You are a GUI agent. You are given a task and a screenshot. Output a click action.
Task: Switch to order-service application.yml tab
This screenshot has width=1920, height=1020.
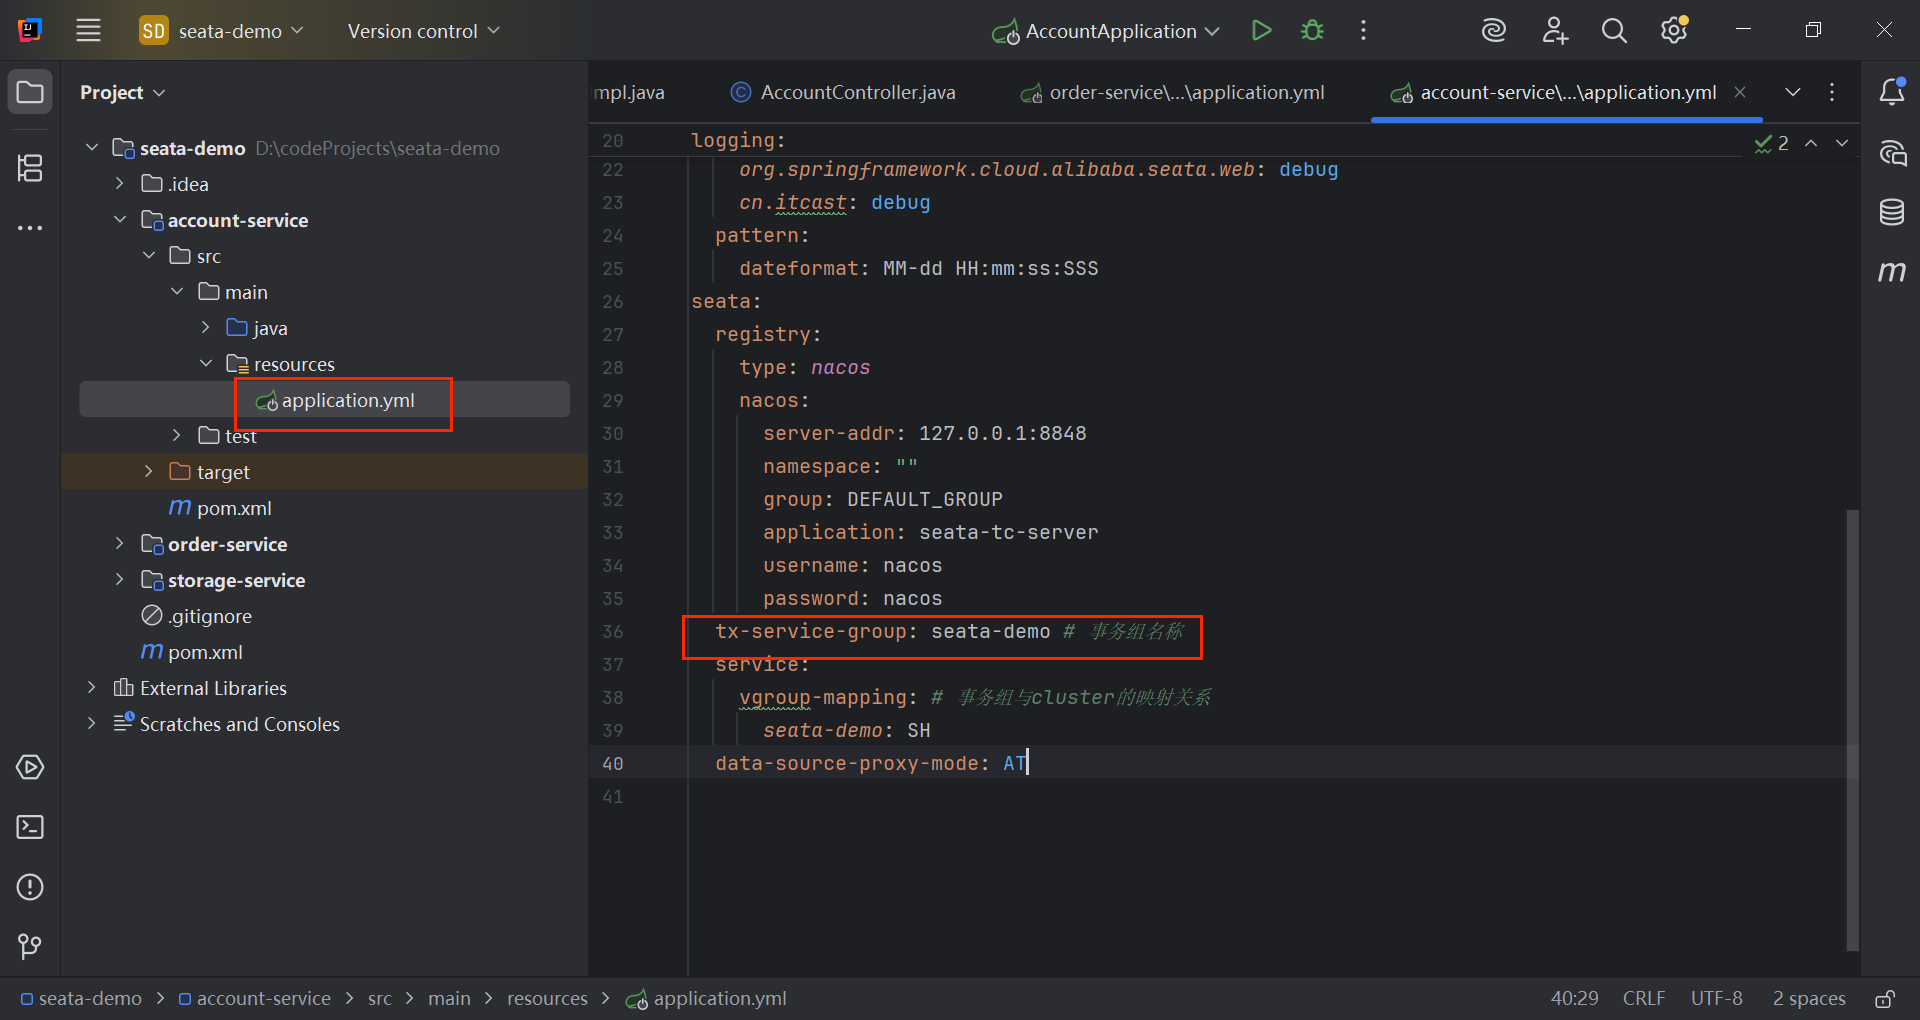[x=1173, y=92]
